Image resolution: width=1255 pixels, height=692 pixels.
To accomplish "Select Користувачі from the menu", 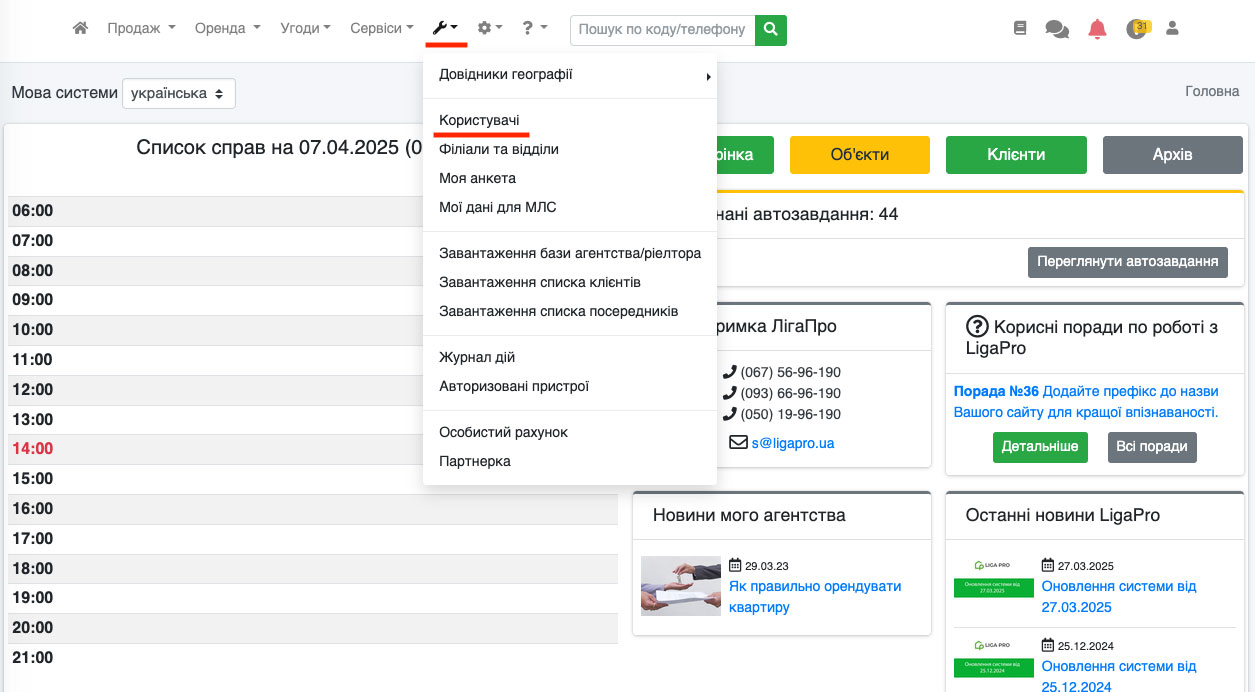I will point(479,120).
